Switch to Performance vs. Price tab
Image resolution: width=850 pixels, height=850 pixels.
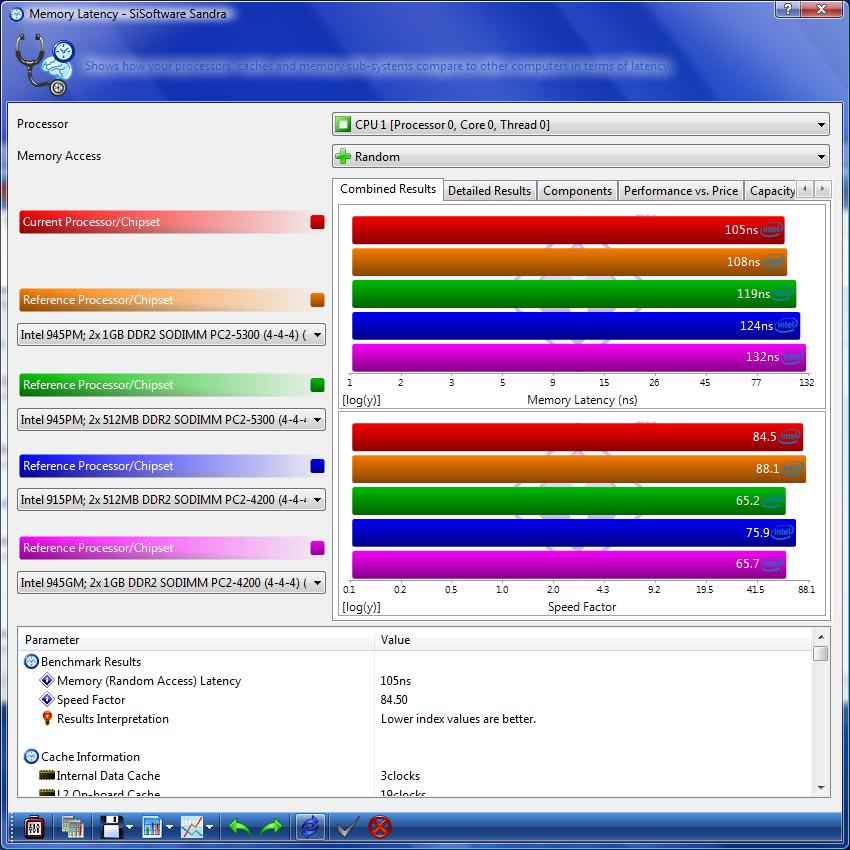(681, 191)
